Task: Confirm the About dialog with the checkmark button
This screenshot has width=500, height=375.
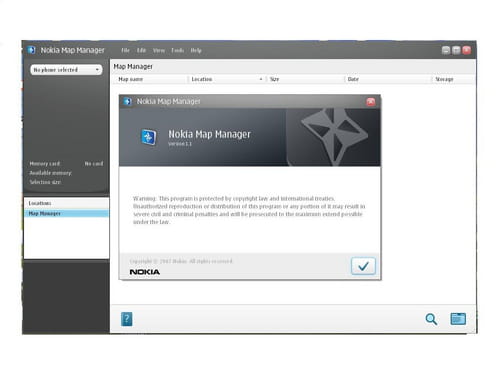Action: tap(363, 266)
